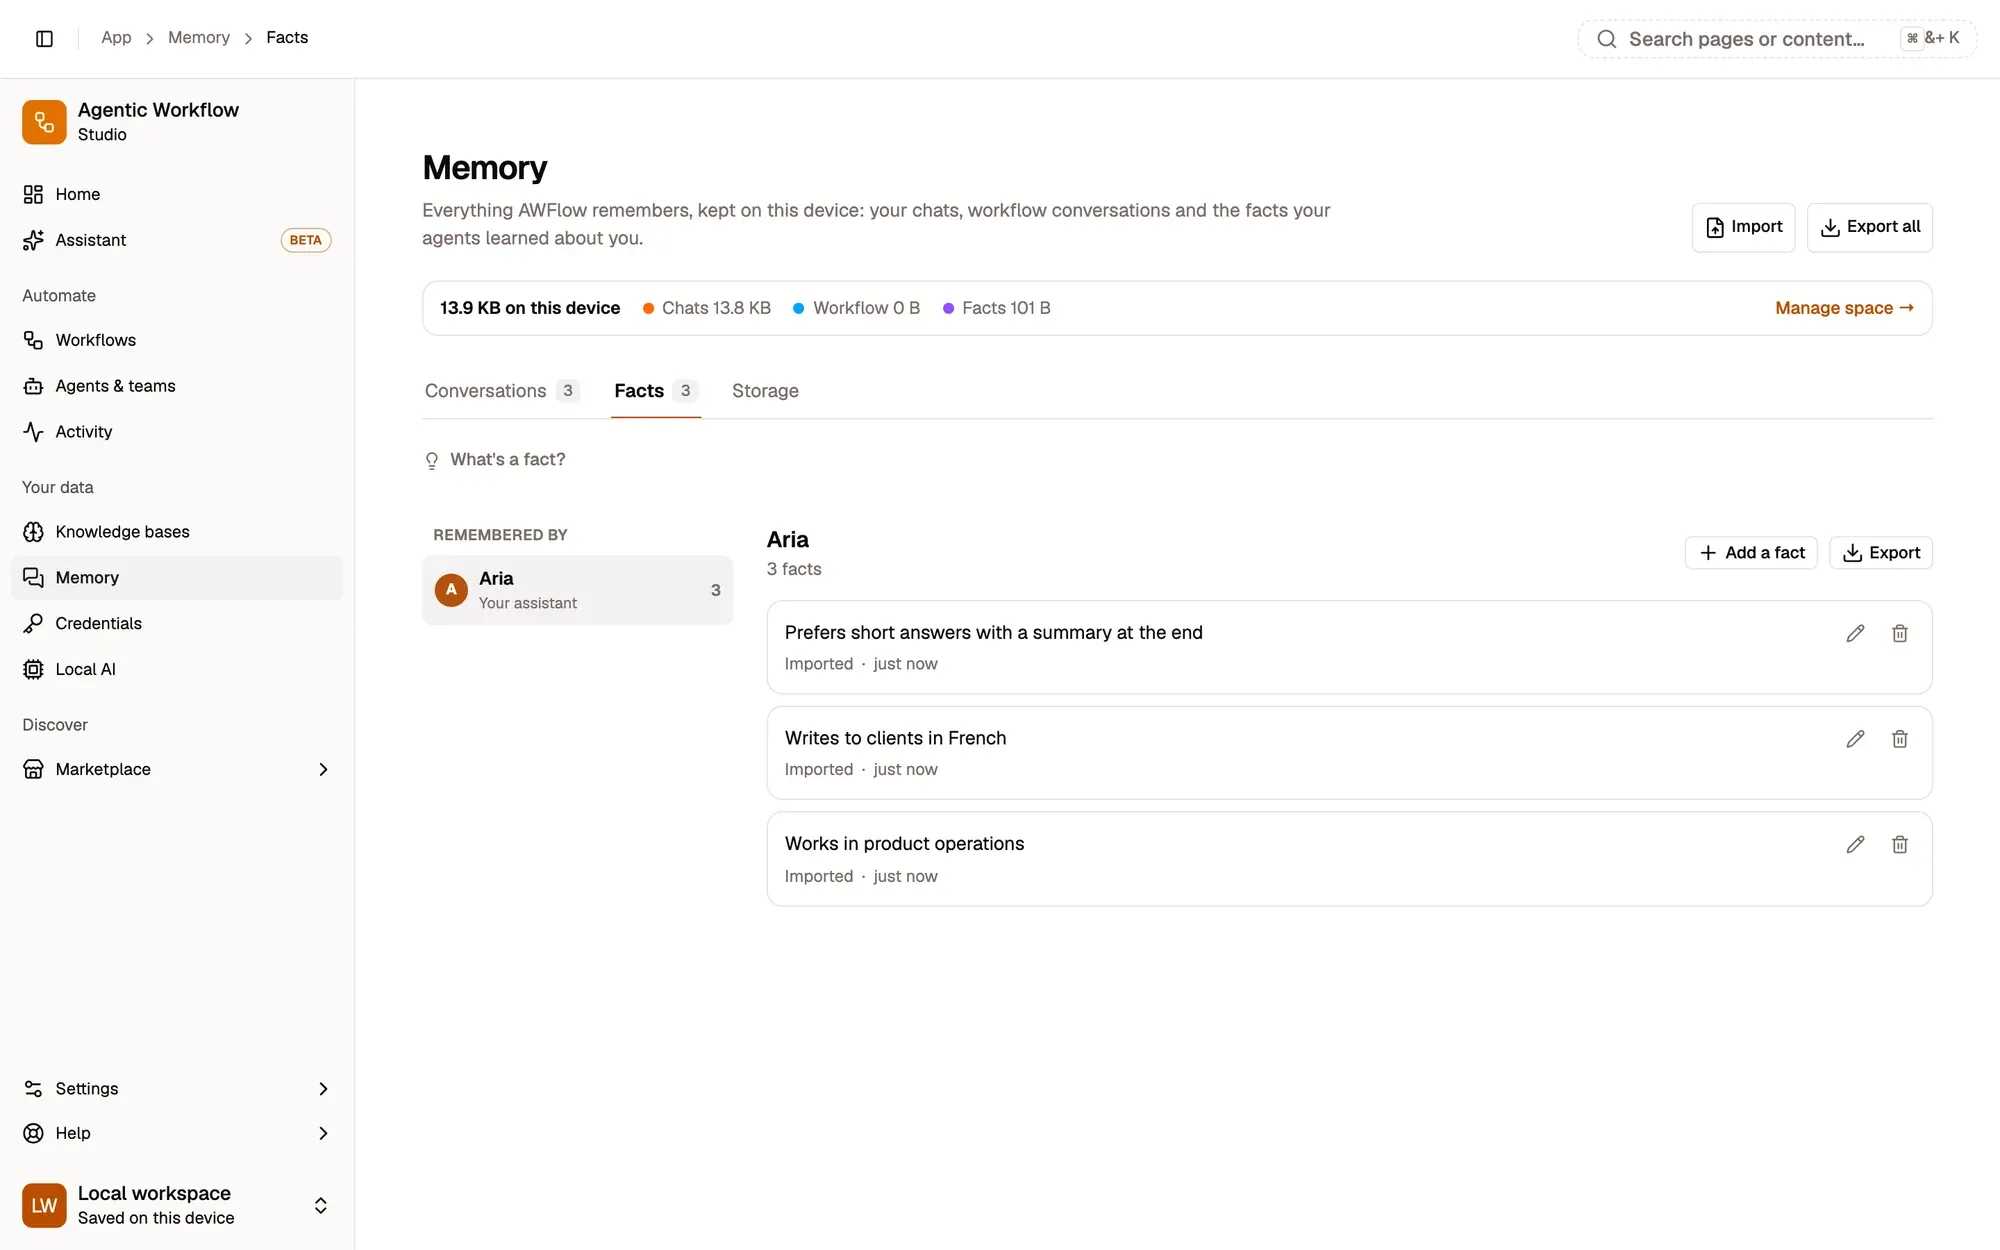
Task: Click 'Works in product operations' text
Action: pos(904,843)
